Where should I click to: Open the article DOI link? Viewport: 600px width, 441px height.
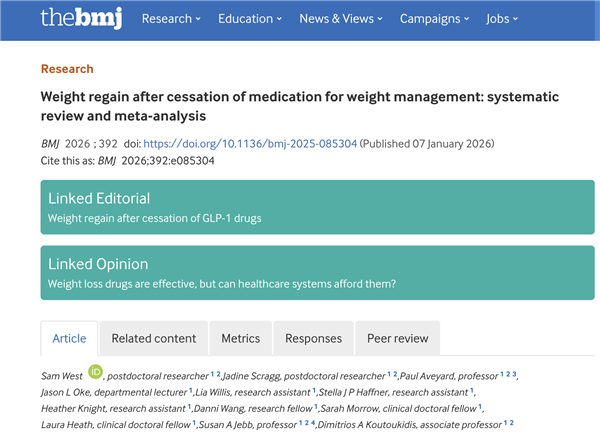250,144
